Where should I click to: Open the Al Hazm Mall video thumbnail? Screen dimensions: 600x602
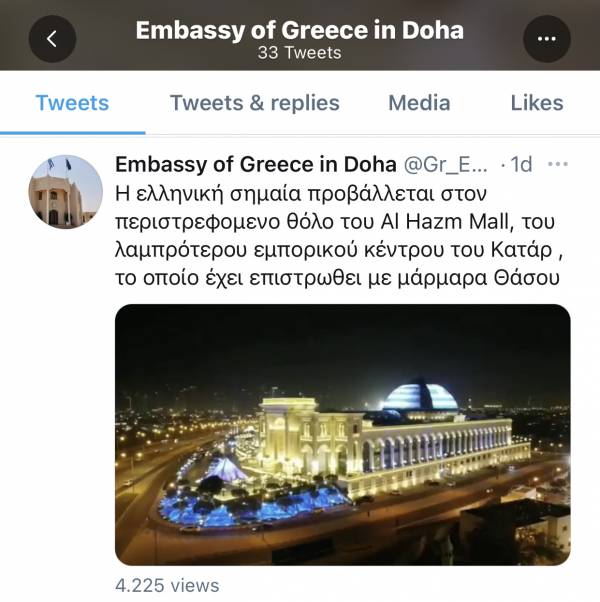[343, 435]
